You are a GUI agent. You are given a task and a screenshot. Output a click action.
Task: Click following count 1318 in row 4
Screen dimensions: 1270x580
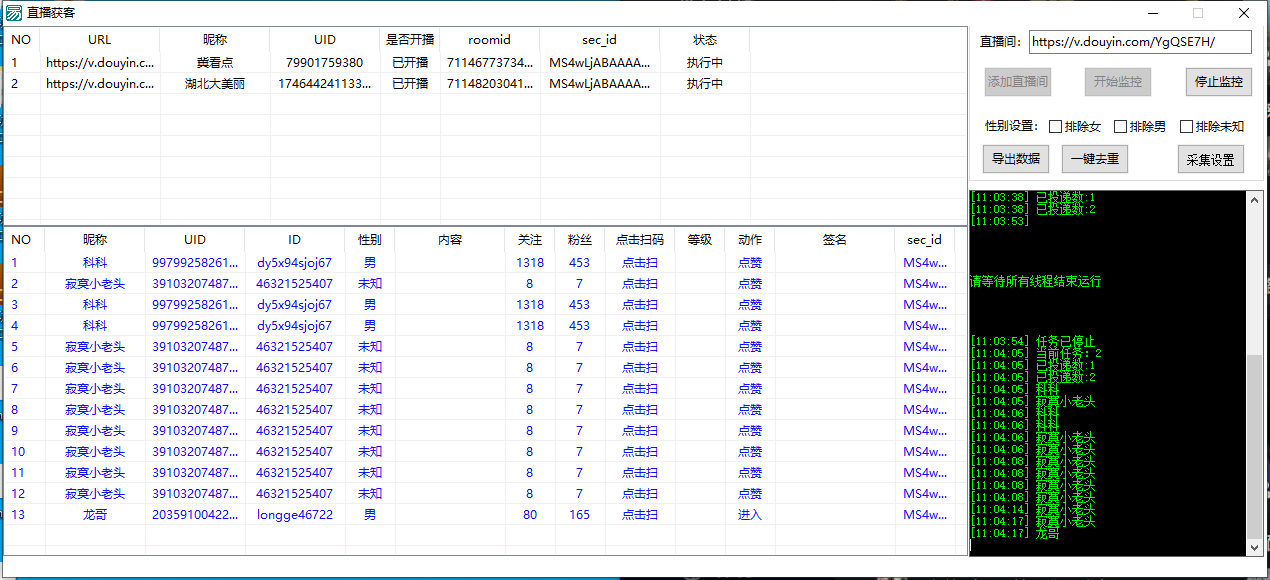[x=530, y=326]
